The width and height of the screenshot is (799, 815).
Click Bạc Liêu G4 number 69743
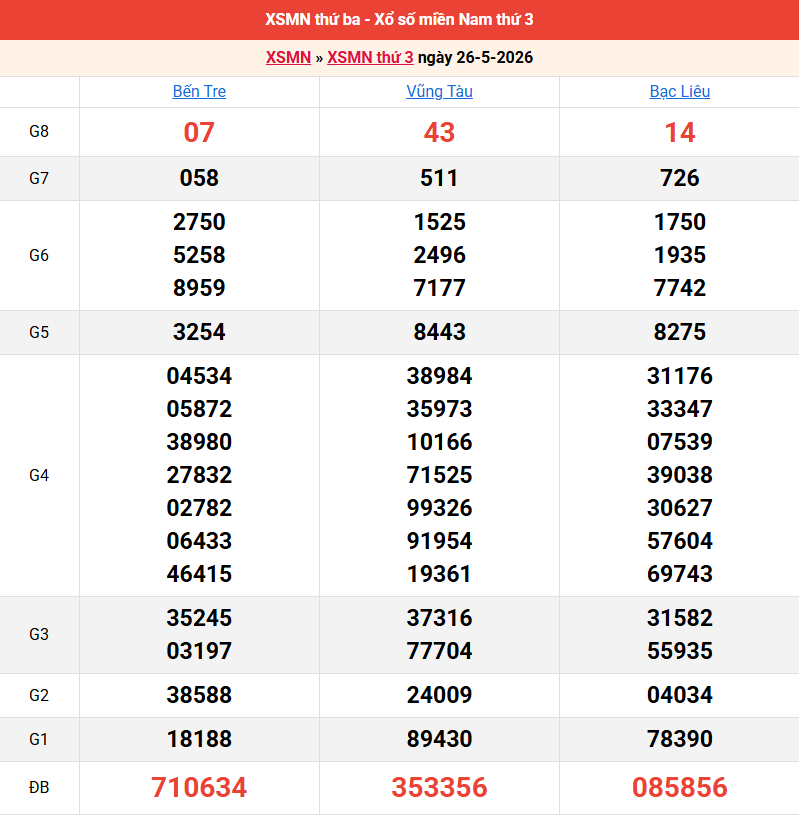pos(679,574)
